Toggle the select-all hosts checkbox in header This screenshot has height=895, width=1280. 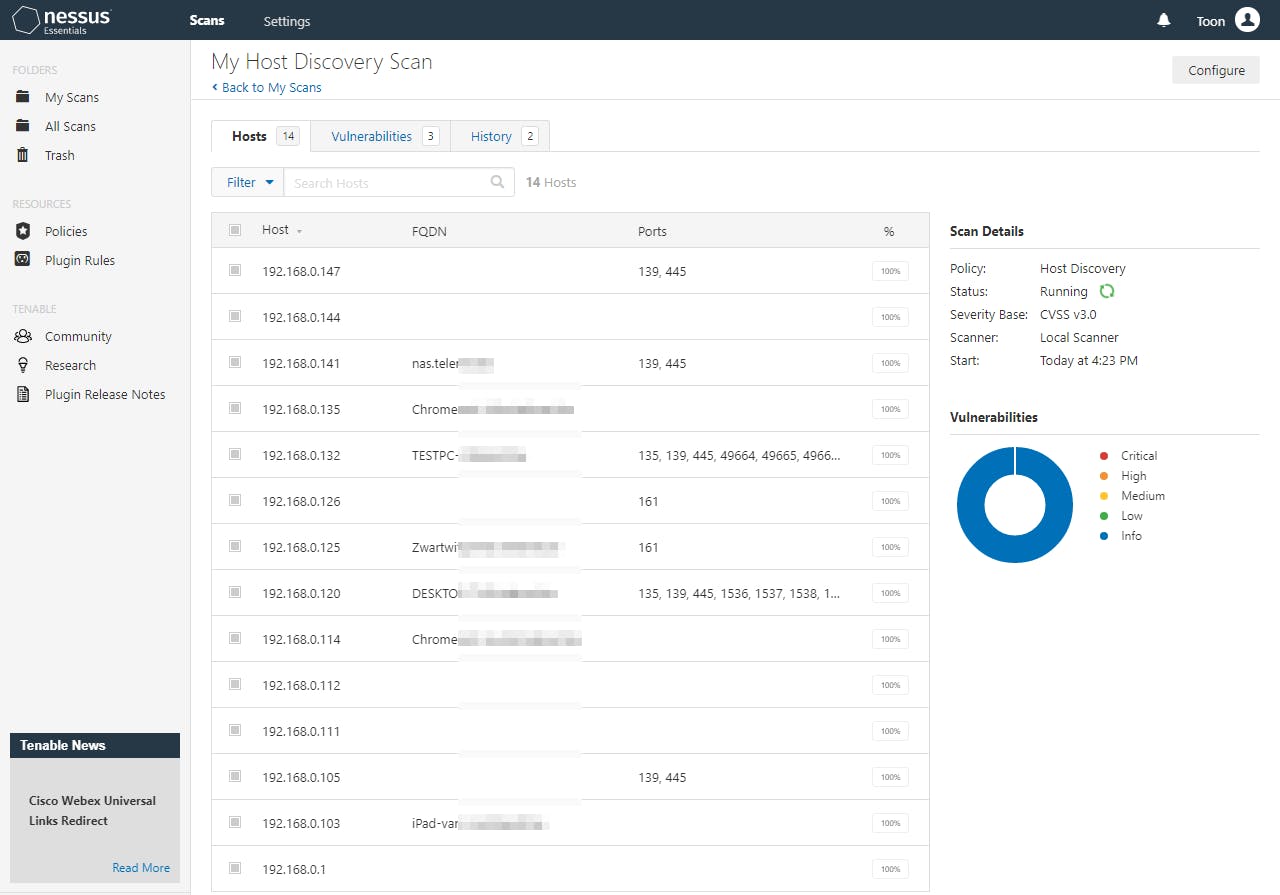coord(235,230)
